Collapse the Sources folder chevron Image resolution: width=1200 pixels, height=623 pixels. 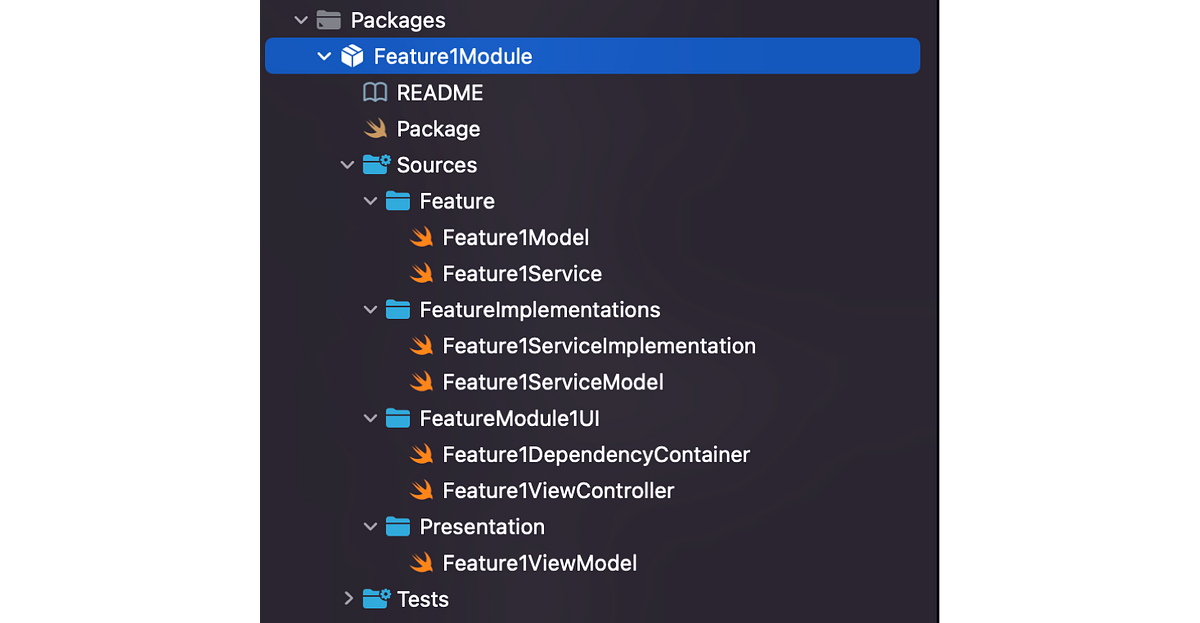[x=347, y=165]
